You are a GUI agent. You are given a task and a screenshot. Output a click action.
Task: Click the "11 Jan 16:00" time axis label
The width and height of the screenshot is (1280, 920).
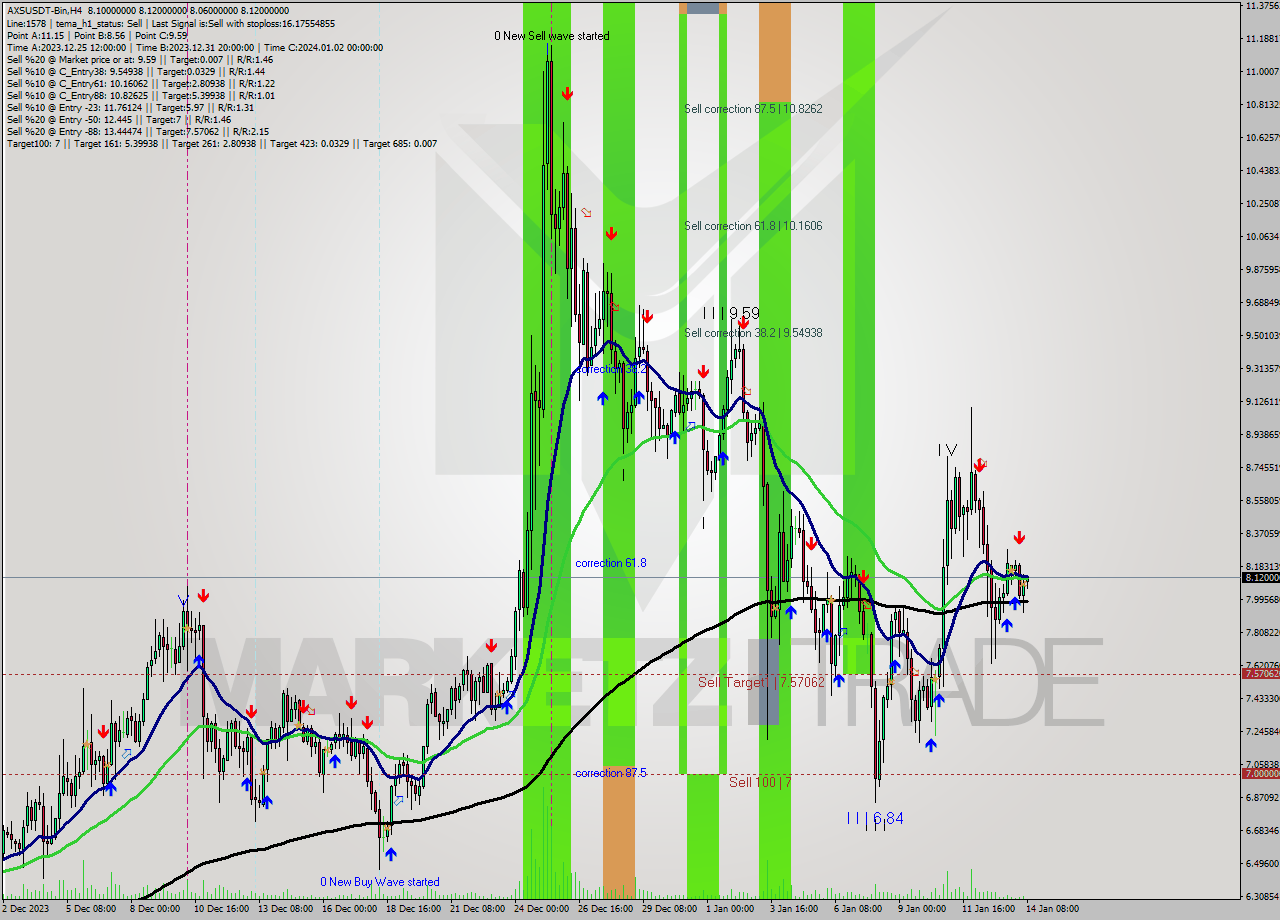[x=990, y=909]
